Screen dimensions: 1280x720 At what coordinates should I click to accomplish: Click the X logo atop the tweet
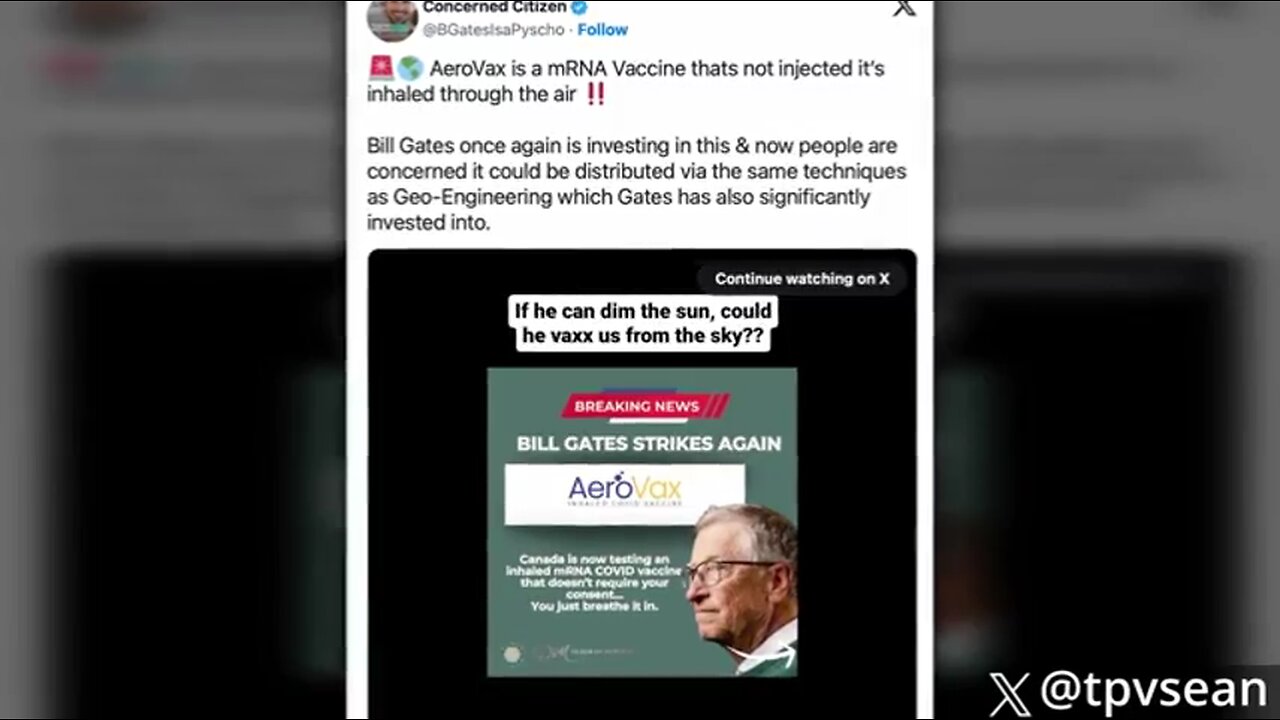(903, 6)
